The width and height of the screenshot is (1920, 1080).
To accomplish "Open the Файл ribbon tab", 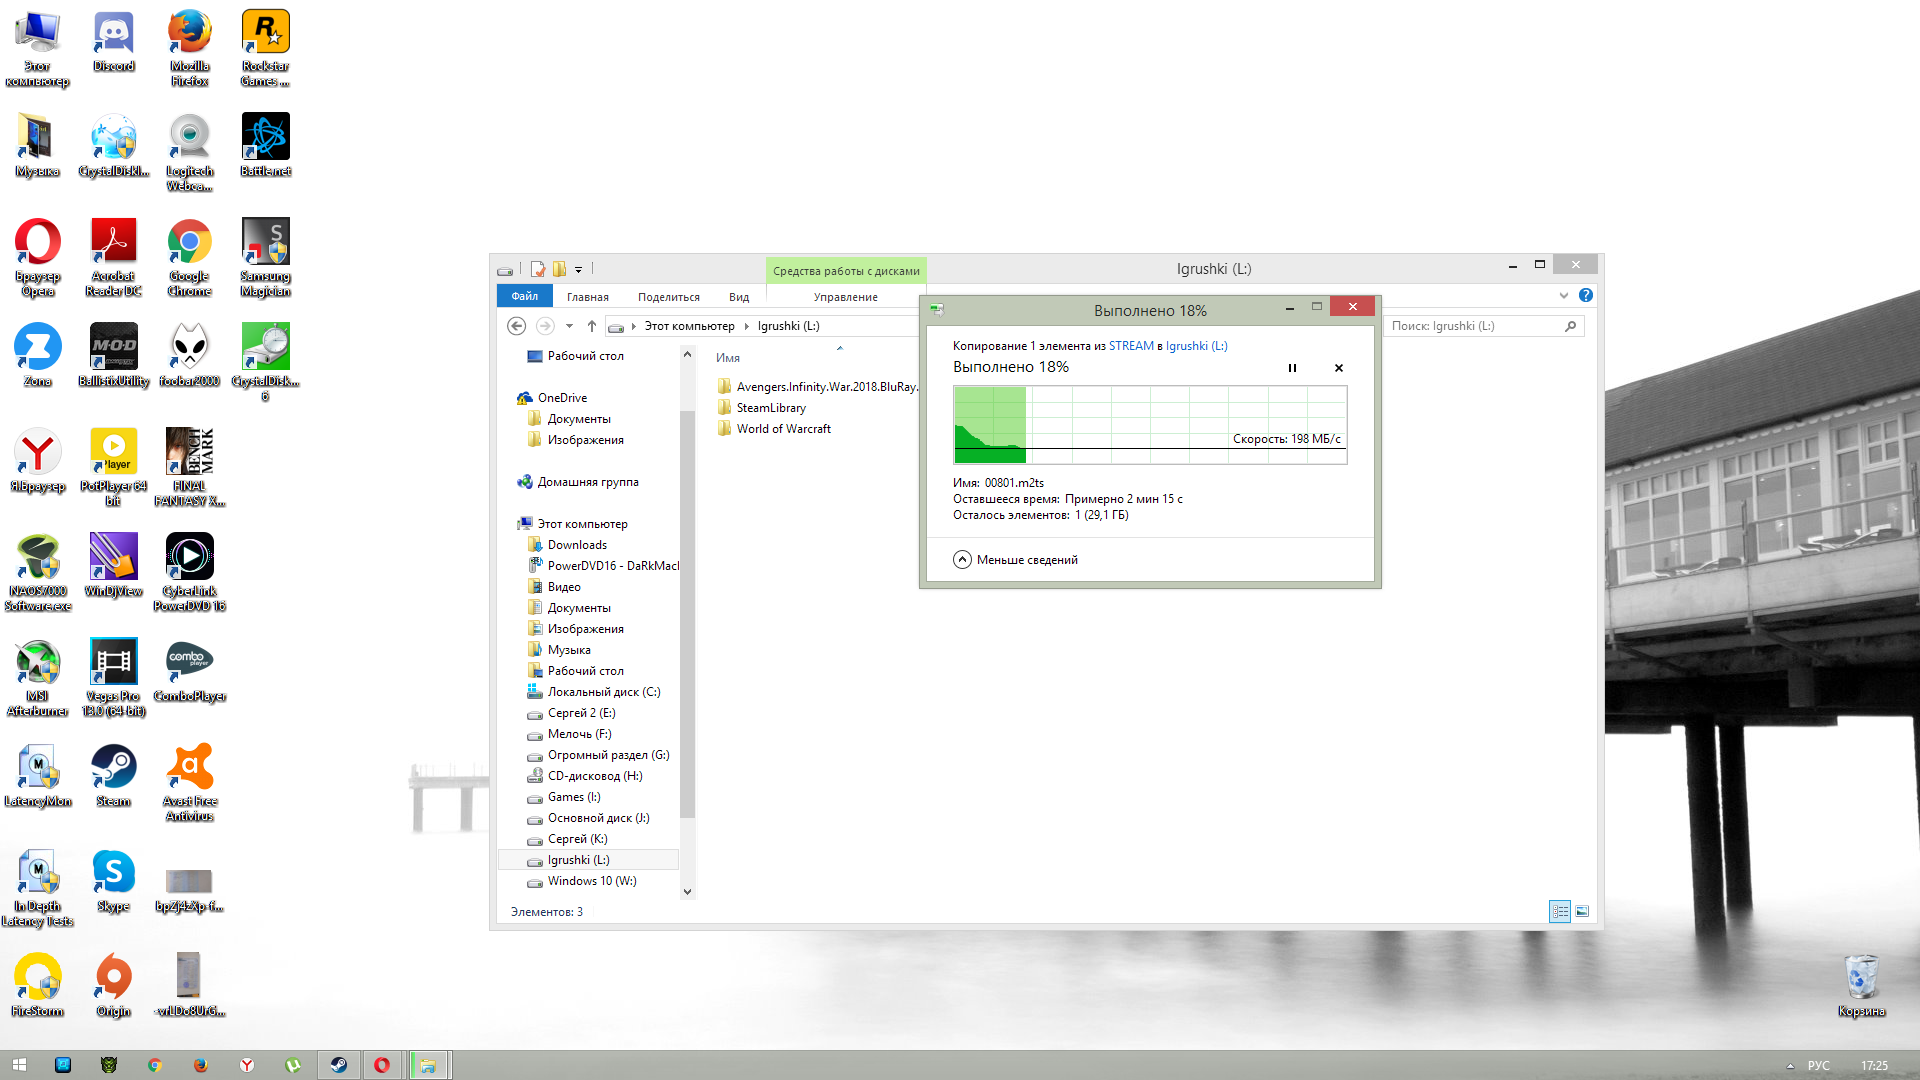I will click(524, 296).
